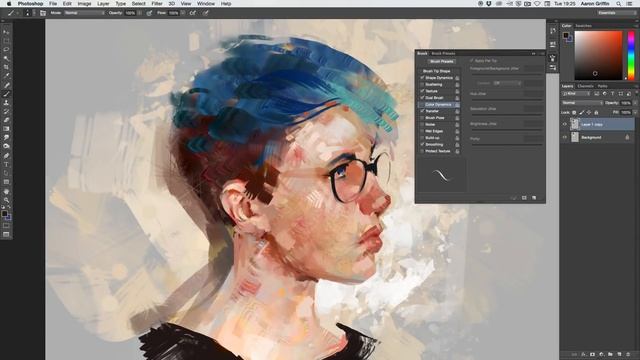
Task: Select the Quick Selection tool
Action: (x=6, y=58)
